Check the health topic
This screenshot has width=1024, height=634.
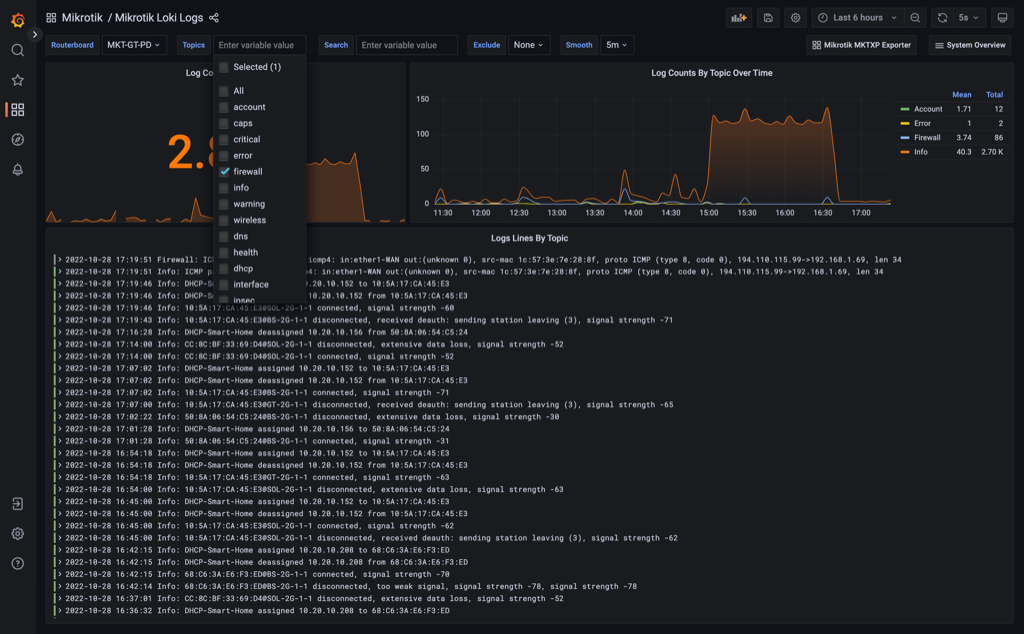click(x=224, y=252)
